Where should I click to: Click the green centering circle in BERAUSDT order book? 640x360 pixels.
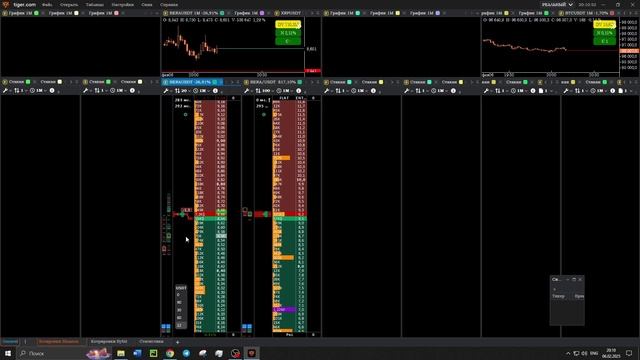185,115
